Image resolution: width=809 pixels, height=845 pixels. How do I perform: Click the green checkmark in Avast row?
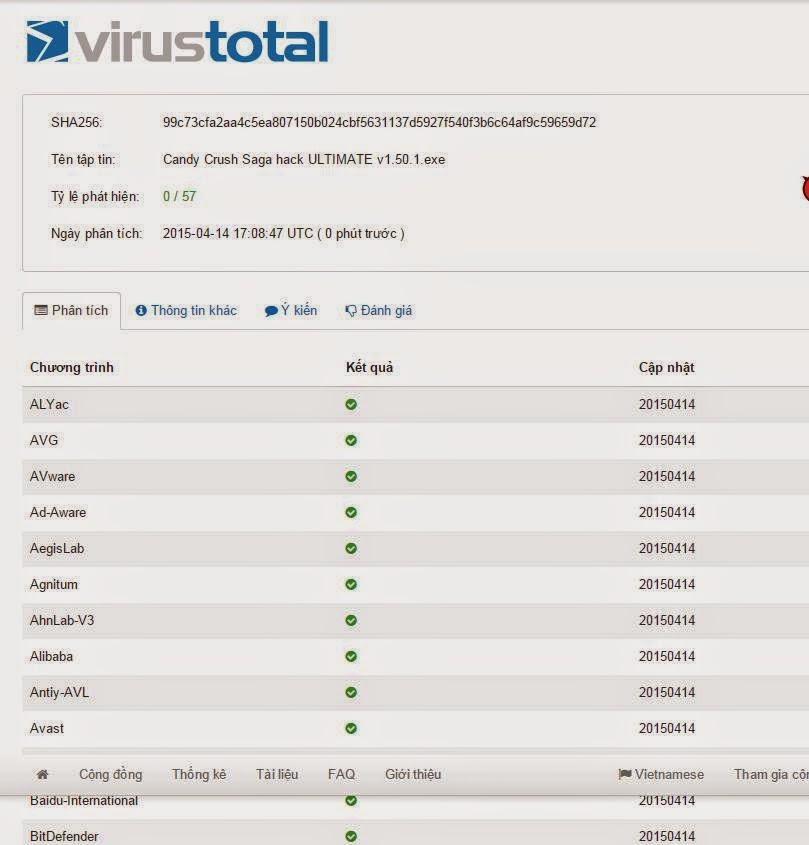[351, 728]
